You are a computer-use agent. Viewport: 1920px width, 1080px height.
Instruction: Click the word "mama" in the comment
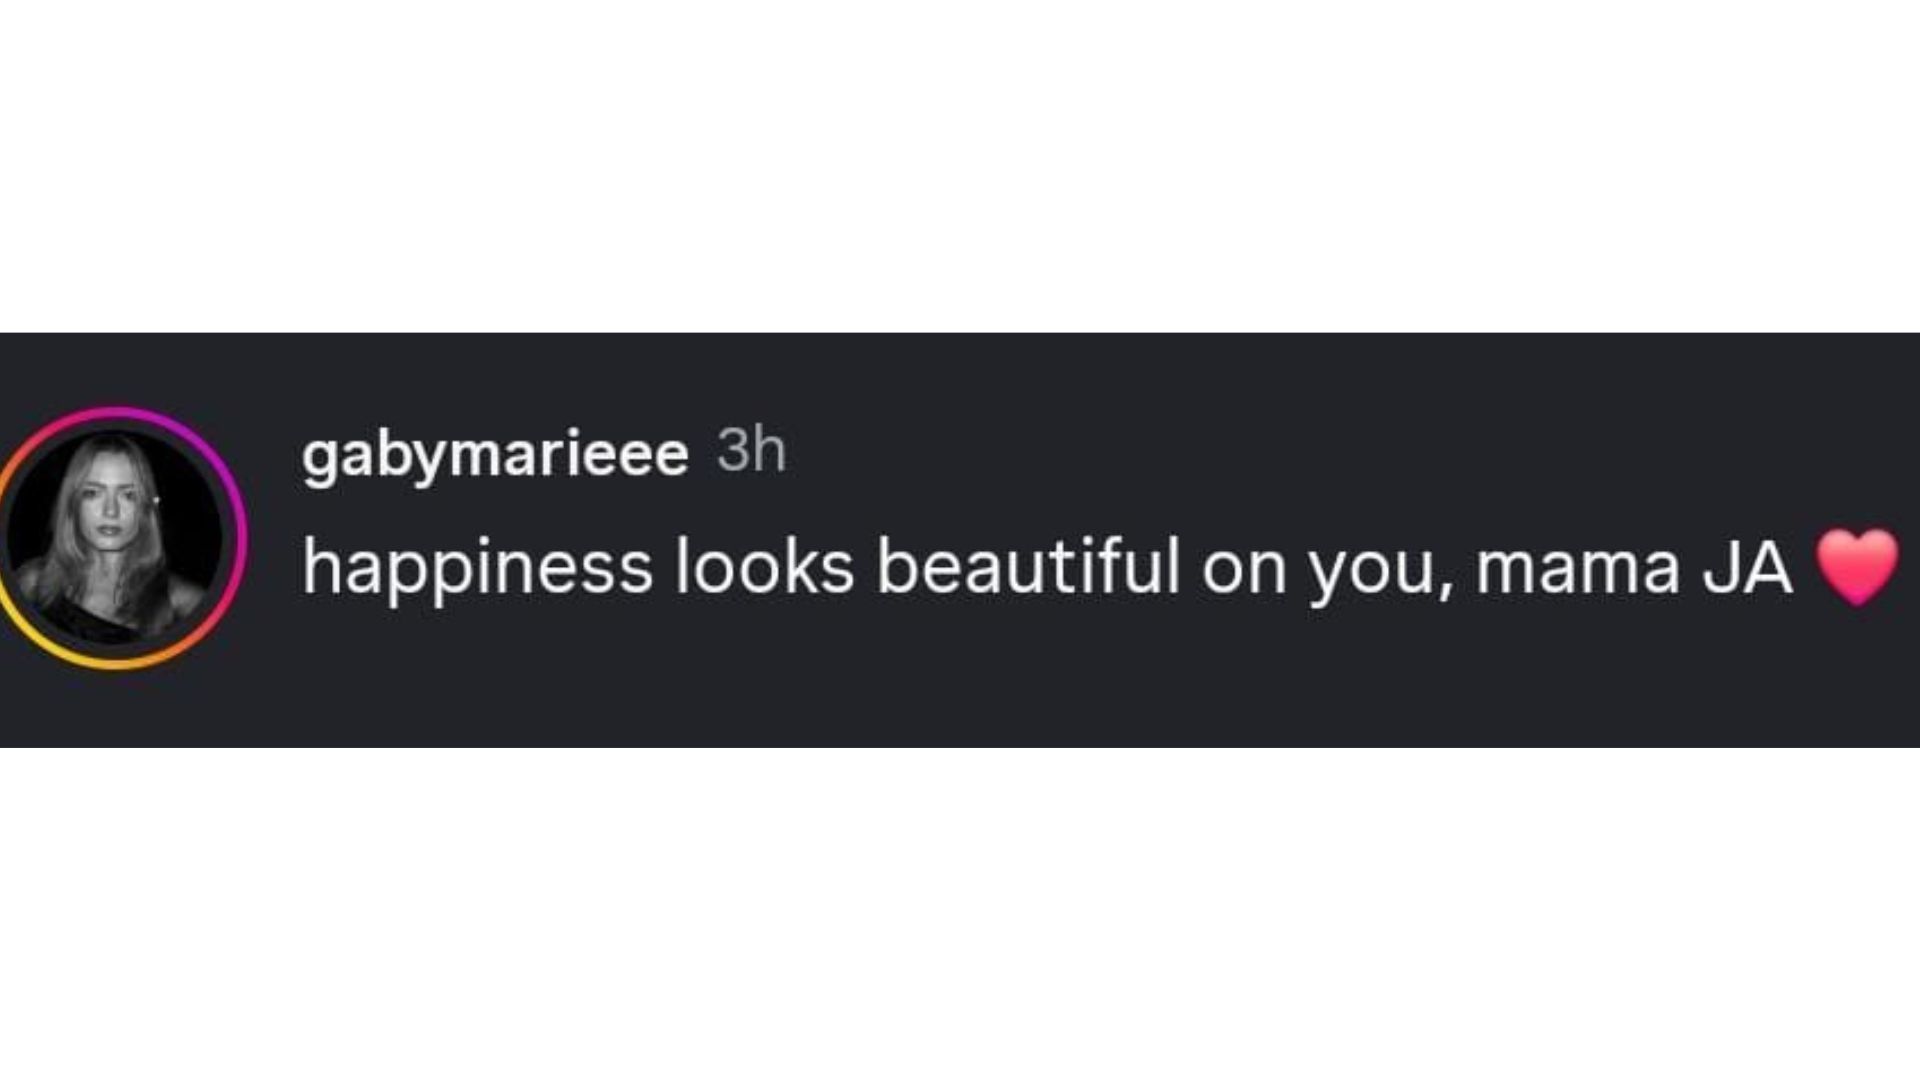1577,567
